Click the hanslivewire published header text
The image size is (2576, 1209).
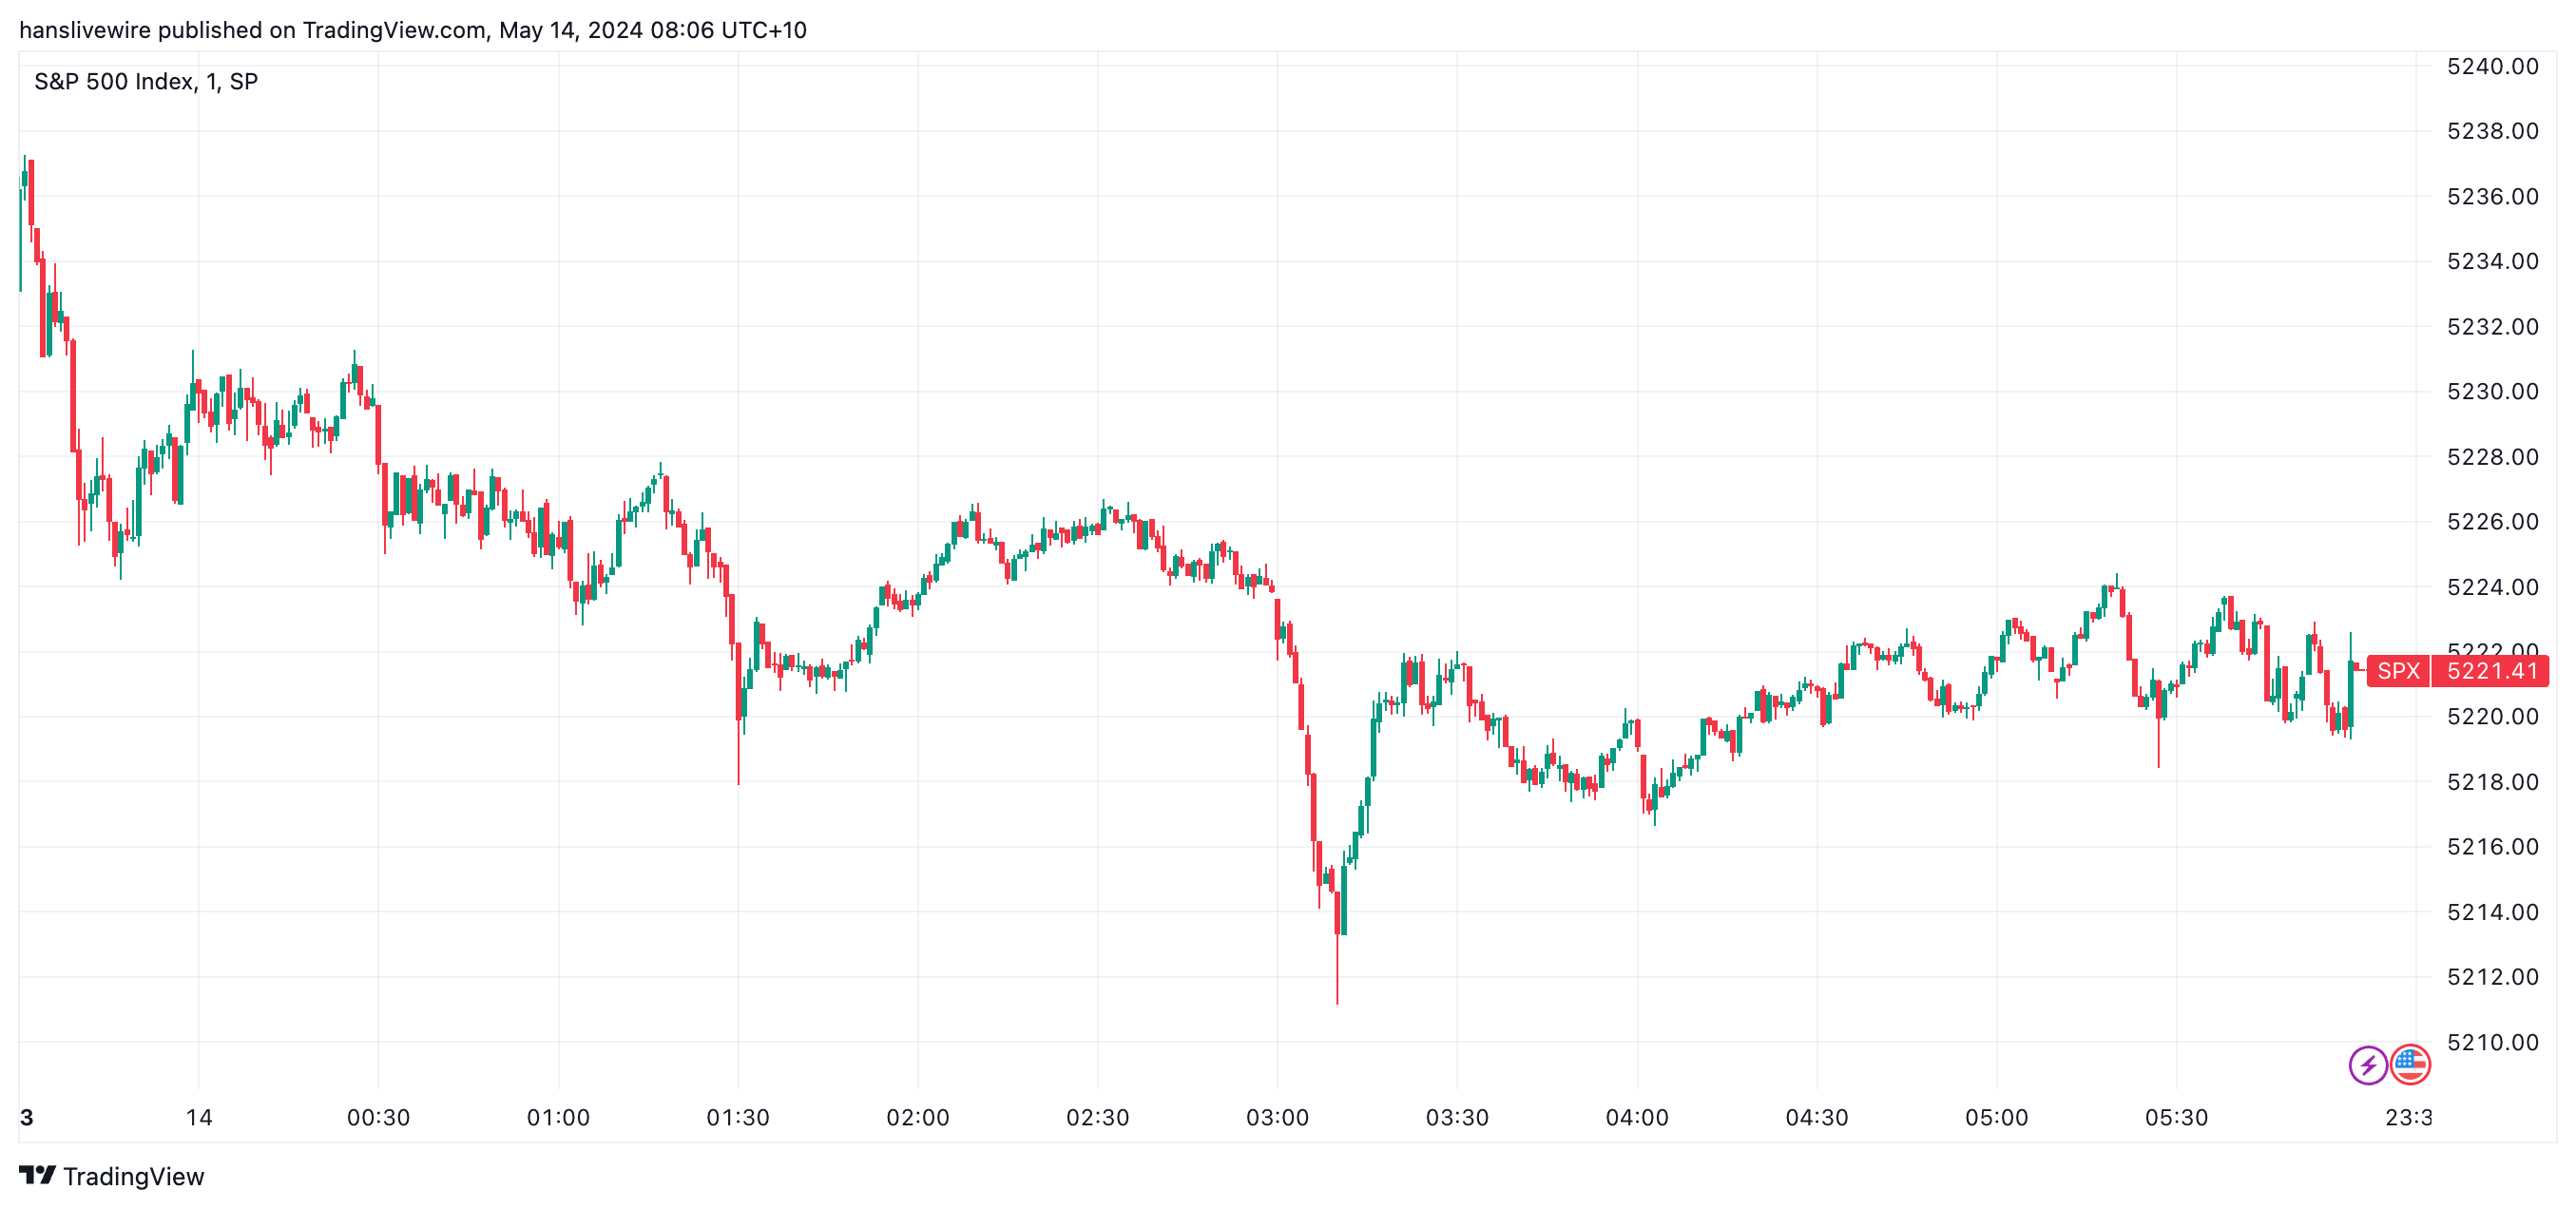coord(412,30)
